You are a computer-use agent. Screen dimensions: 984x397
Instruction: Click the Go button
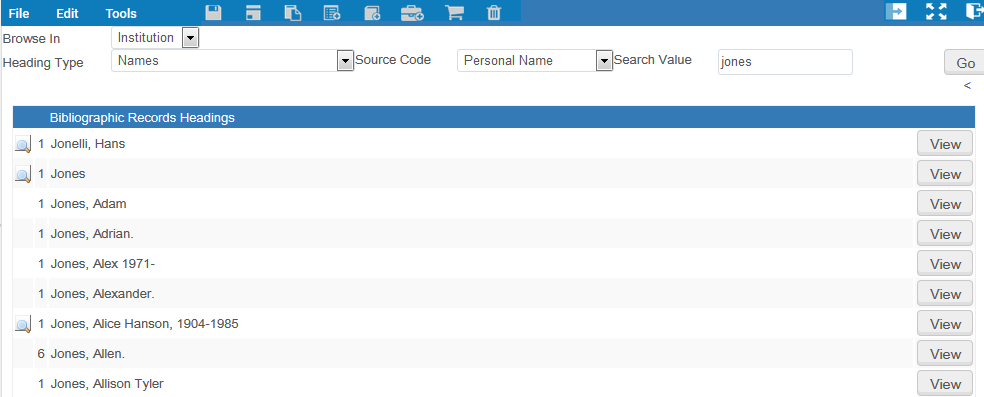965,63
